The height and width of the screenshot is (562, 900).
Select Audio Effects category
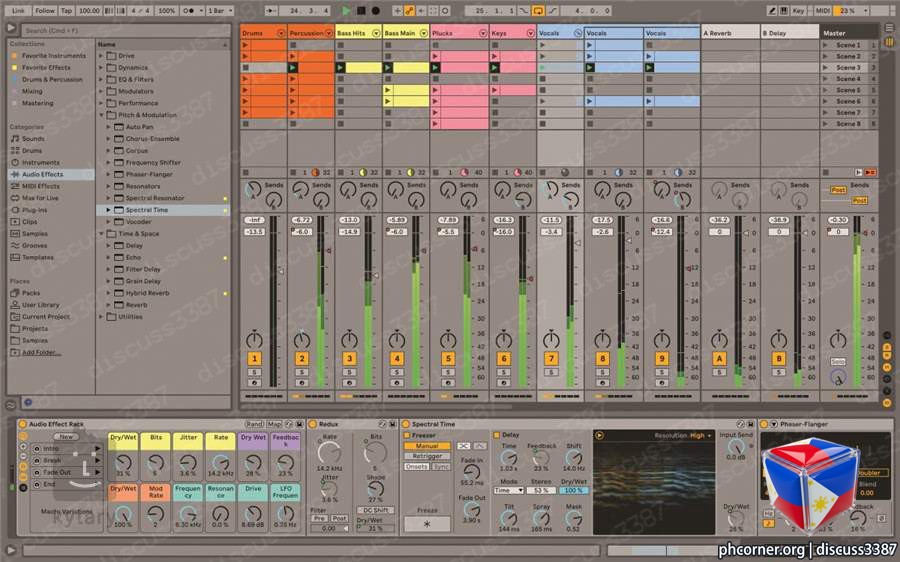42,174
